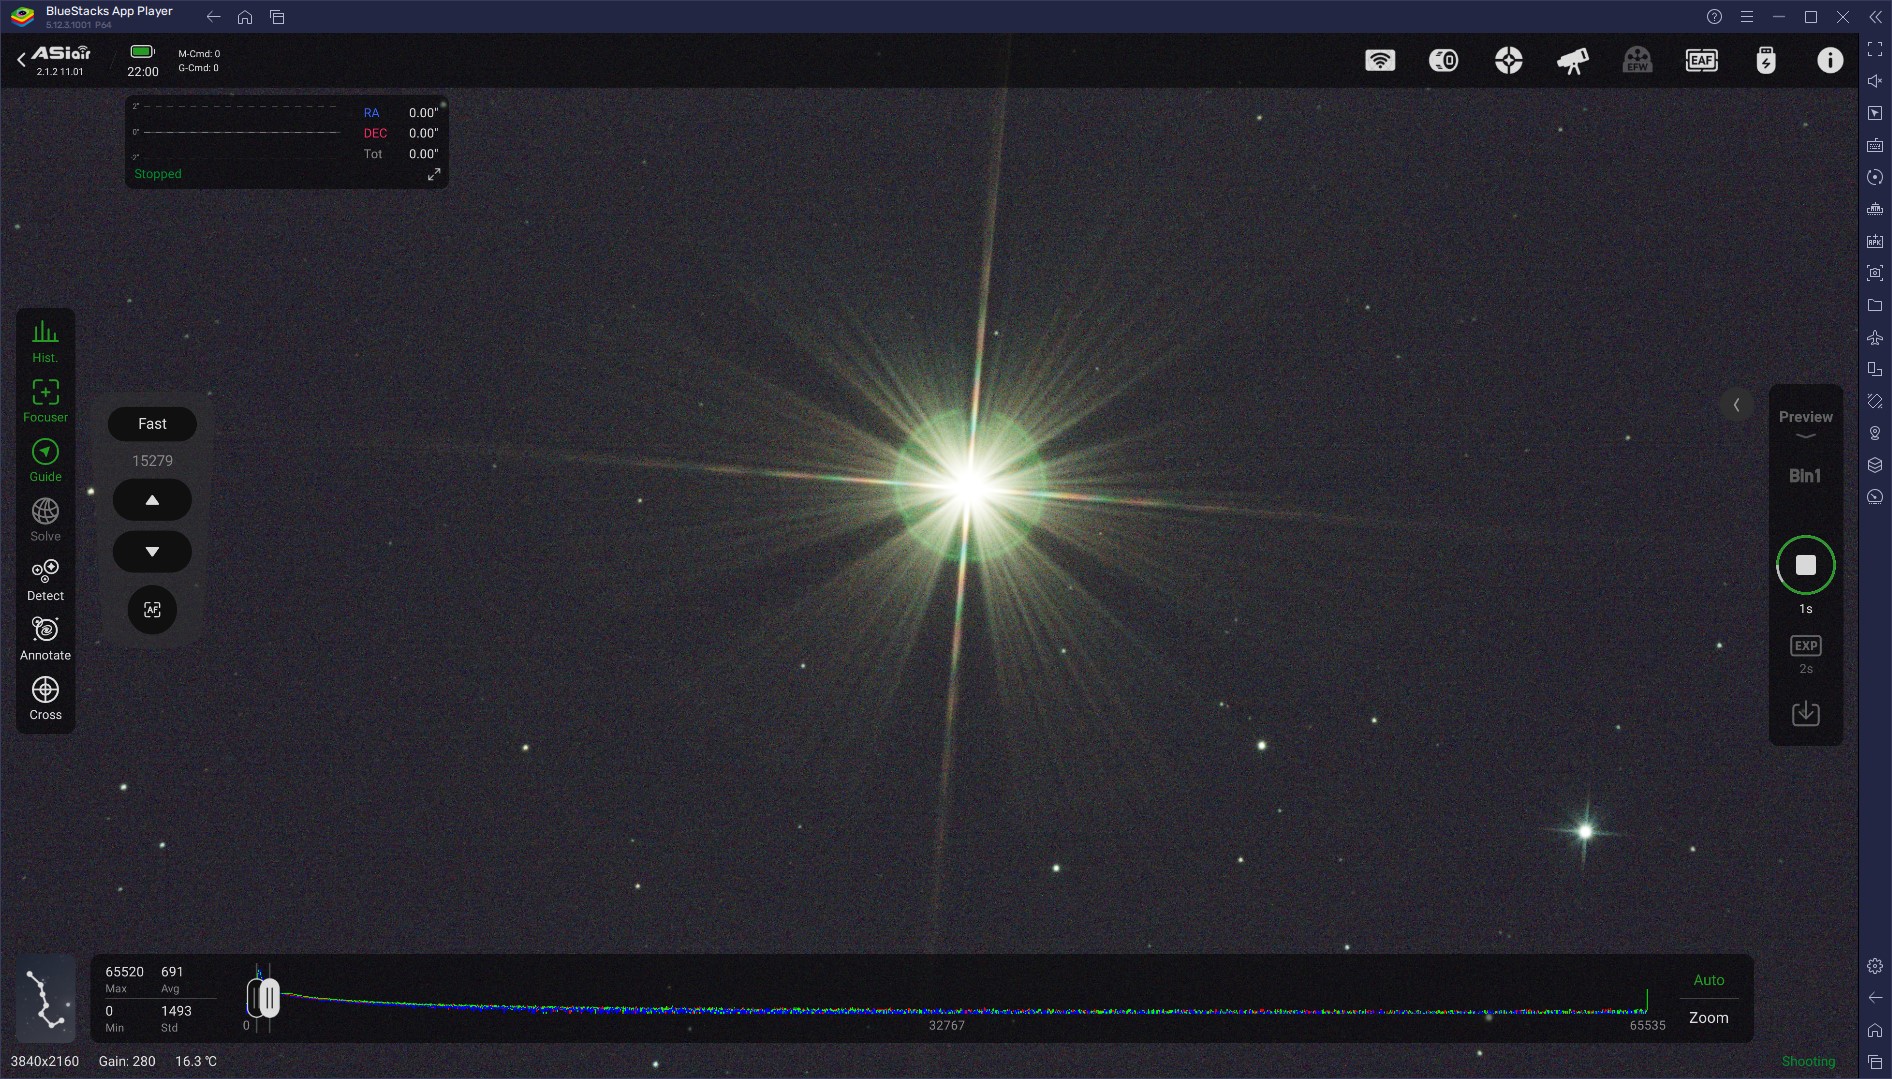The image size is (1892, 1079).
Task: Click the Shooting status text
Action: pyautogui.click(x=1808, y=1061)
